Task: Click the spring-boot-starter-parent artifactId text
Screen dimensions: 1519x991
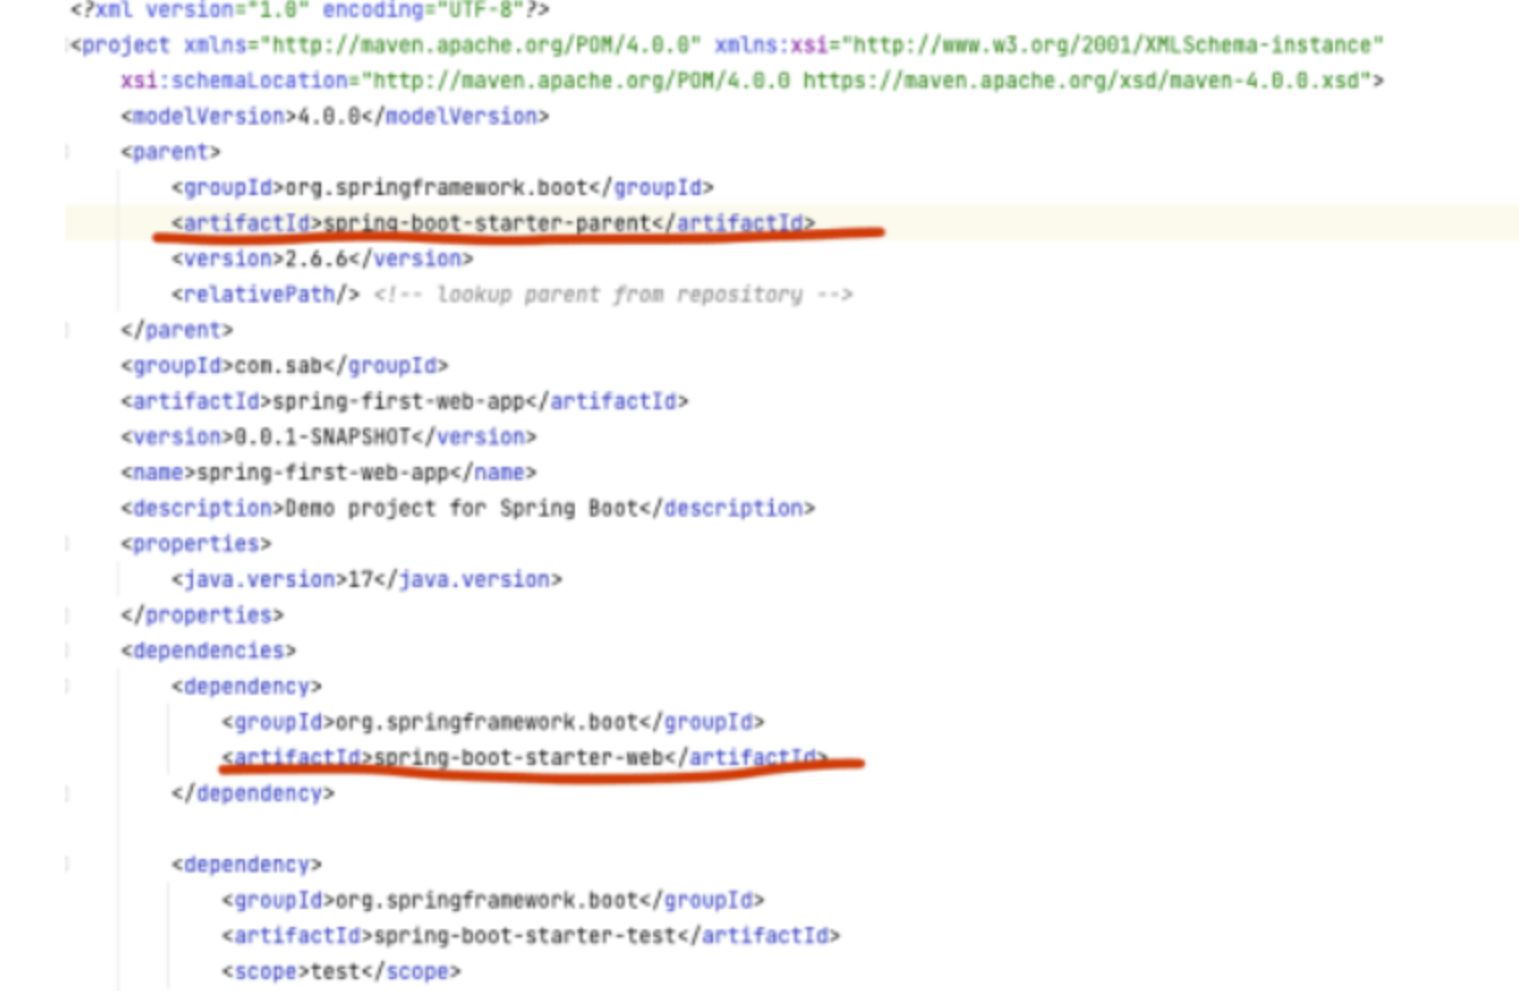Action: 487,223
